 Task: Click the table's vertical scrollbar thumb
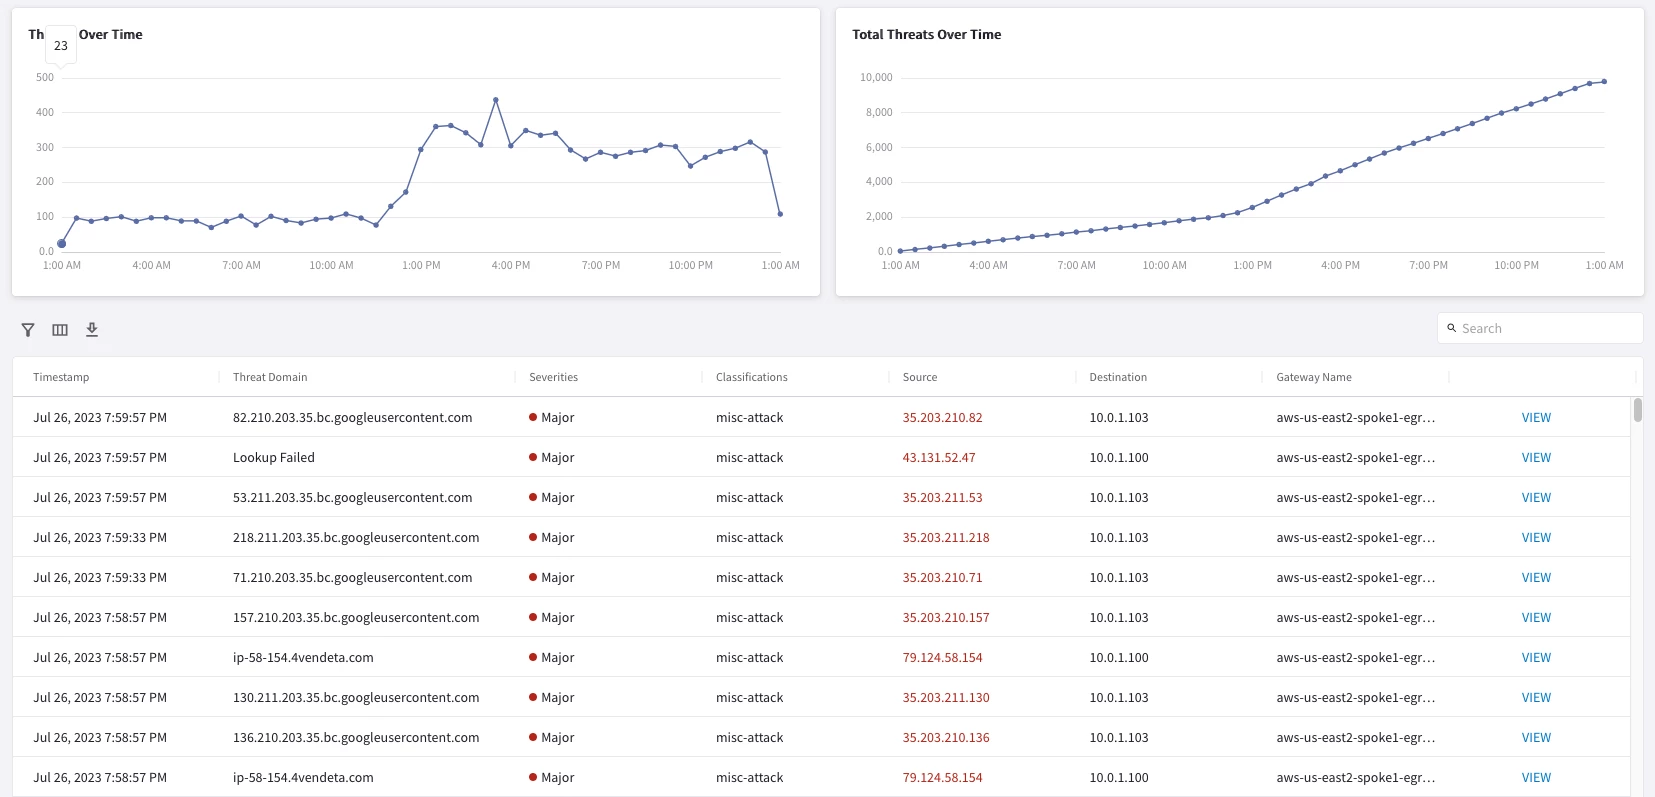coord(1638,410)
